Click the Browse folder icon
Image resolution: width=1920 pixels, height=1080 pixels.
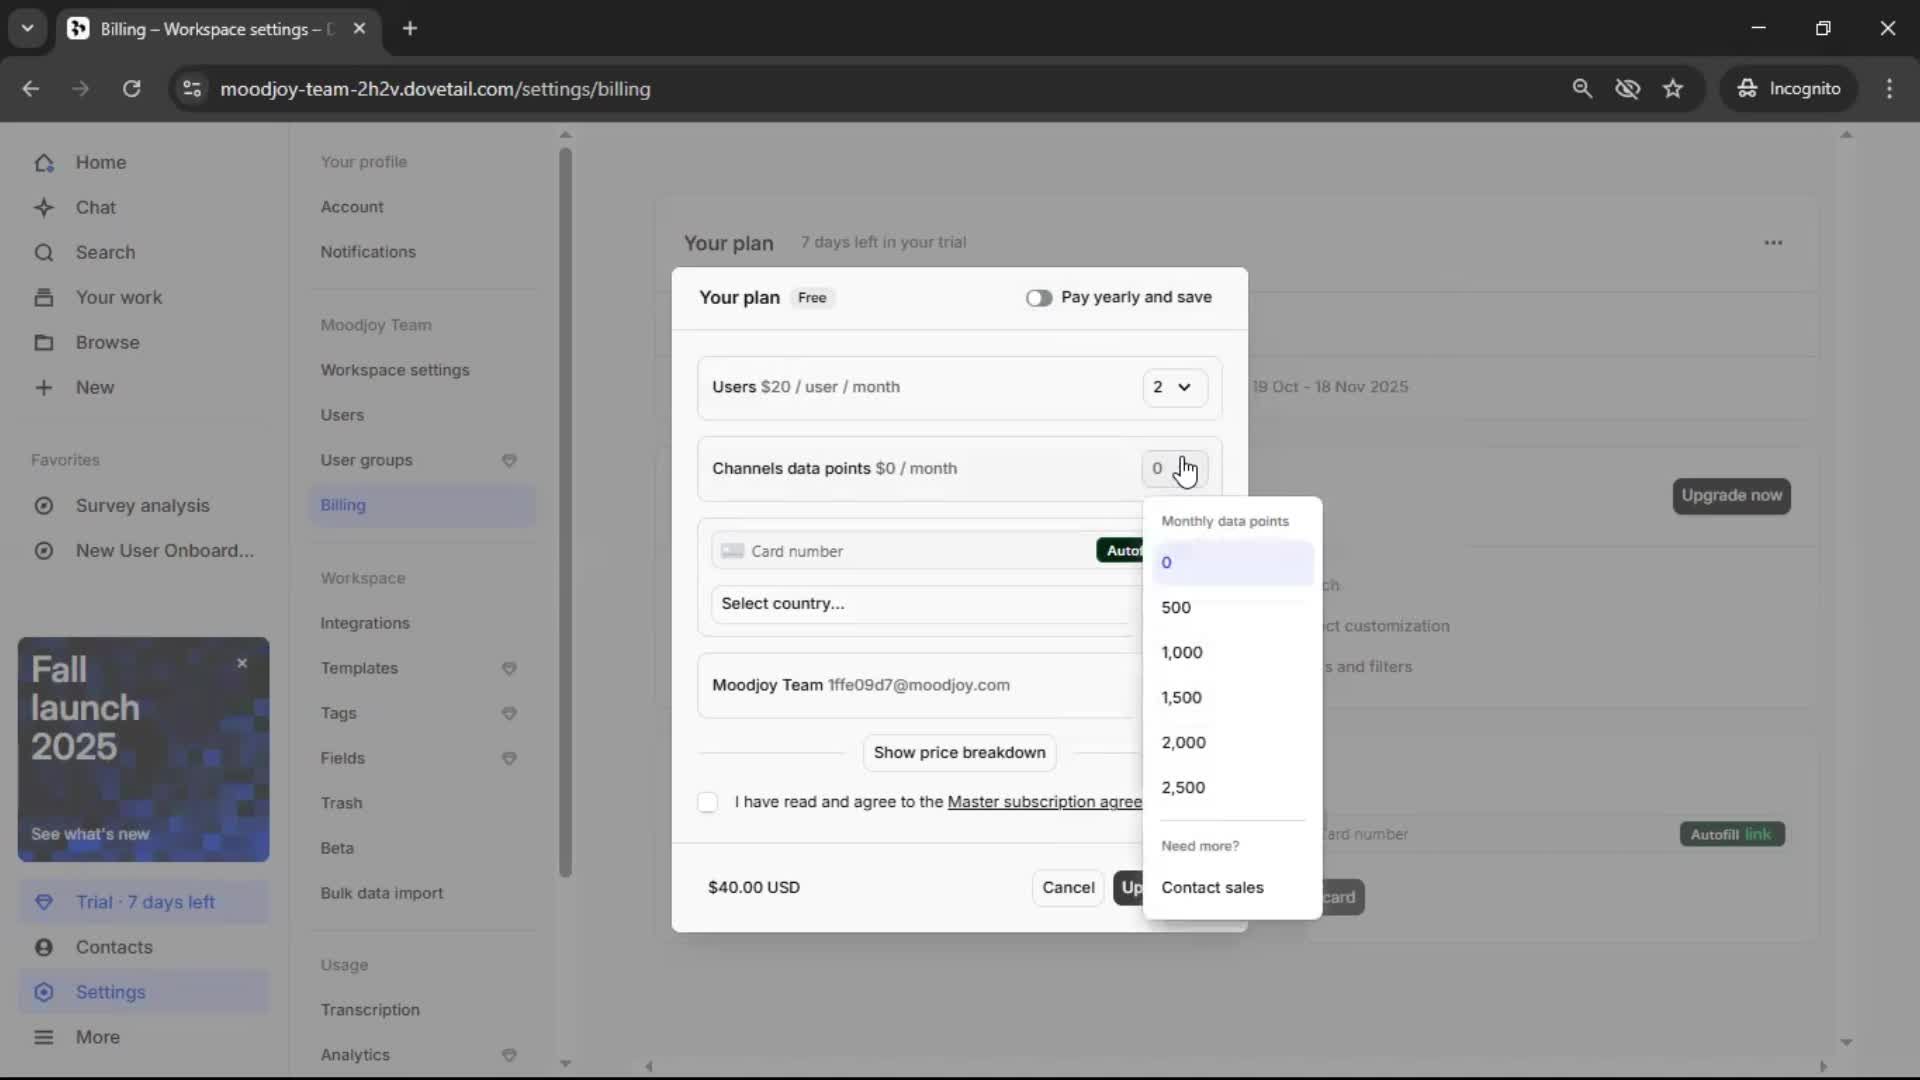point(44,343)
